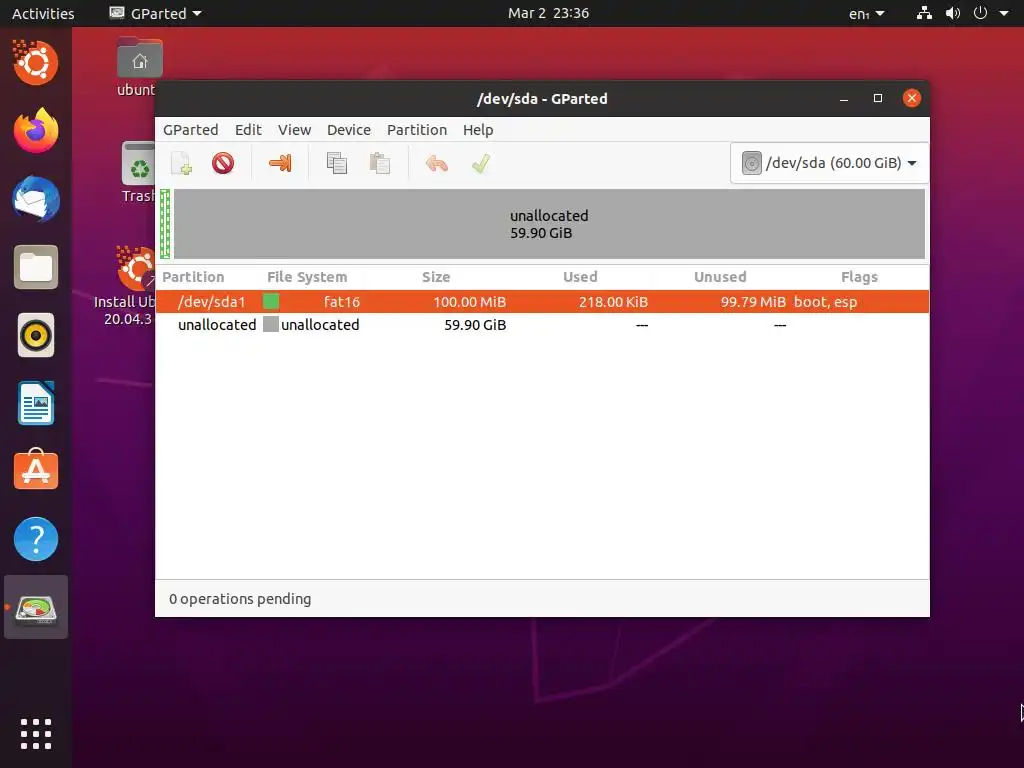Viewport: 1024px width, 768px height.
Task: Click the Undo last operation icon
Action: [436, 163]
